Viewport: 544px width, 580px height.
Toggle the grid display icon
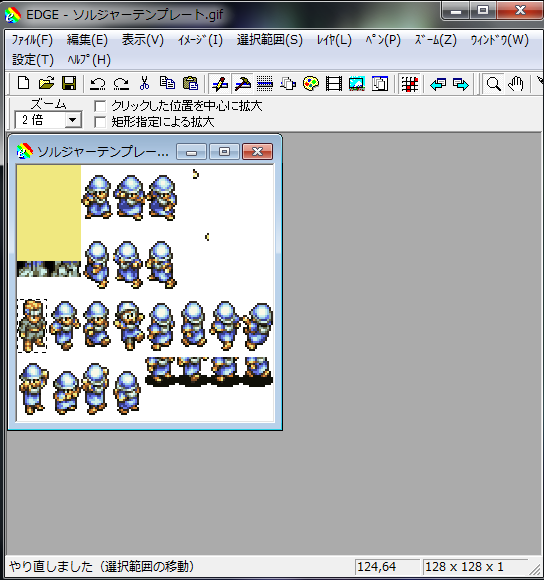(409, 84)
